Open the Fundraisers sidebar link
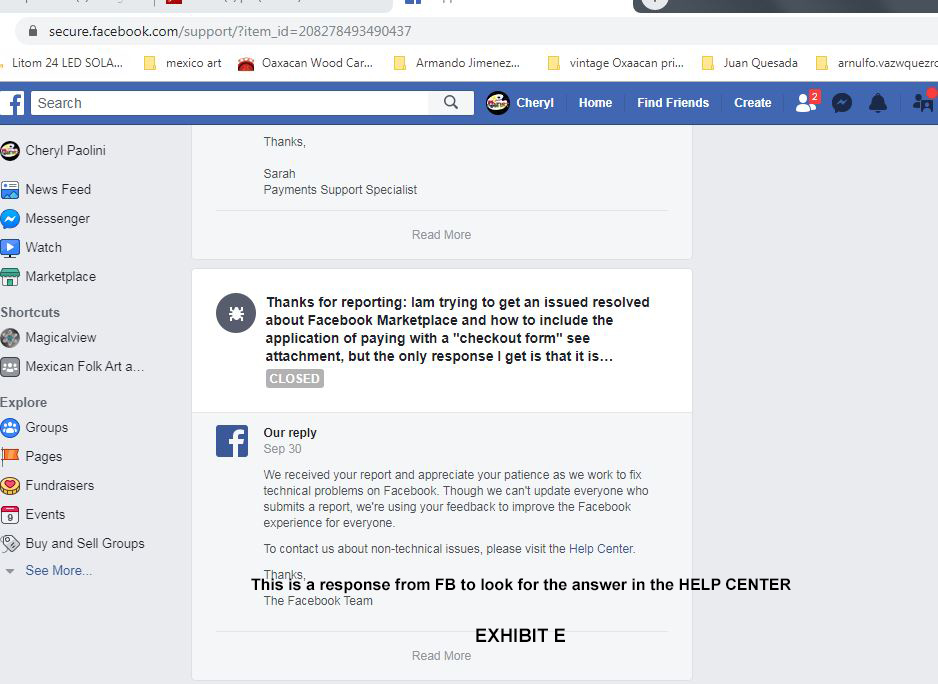The height and width of the screenshot is (684, 938). tap(60, 485)
